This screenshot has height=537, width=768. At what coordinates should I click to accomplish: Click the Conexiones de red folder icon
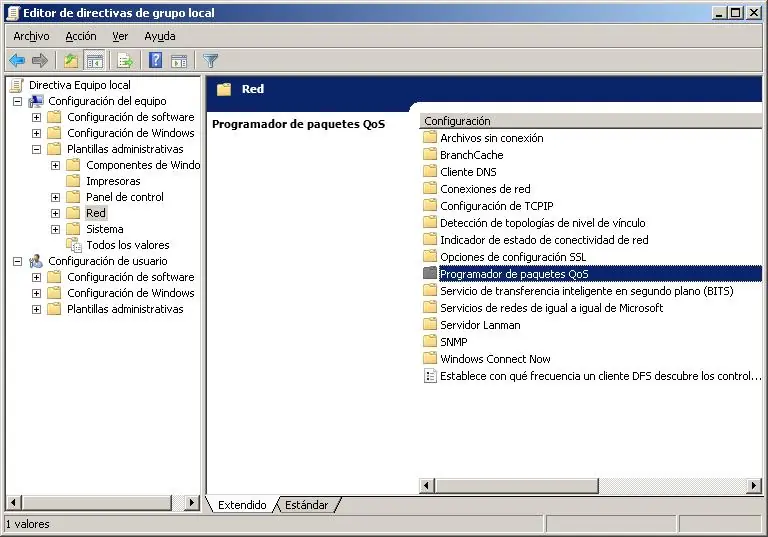pyautogui.click(x=430, y=189)
